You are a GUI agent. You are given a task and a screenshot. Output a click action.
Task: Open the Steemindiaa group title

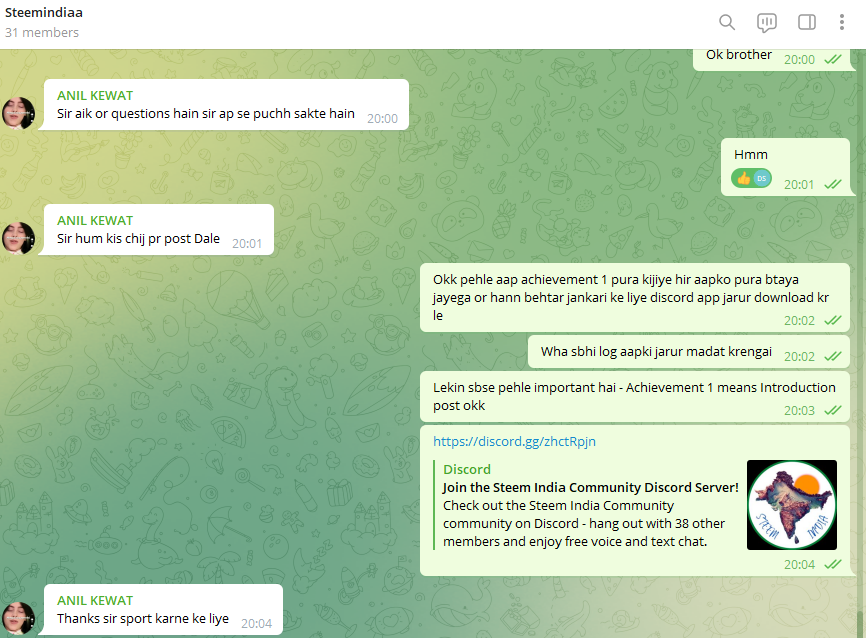(x=44, y=12)
